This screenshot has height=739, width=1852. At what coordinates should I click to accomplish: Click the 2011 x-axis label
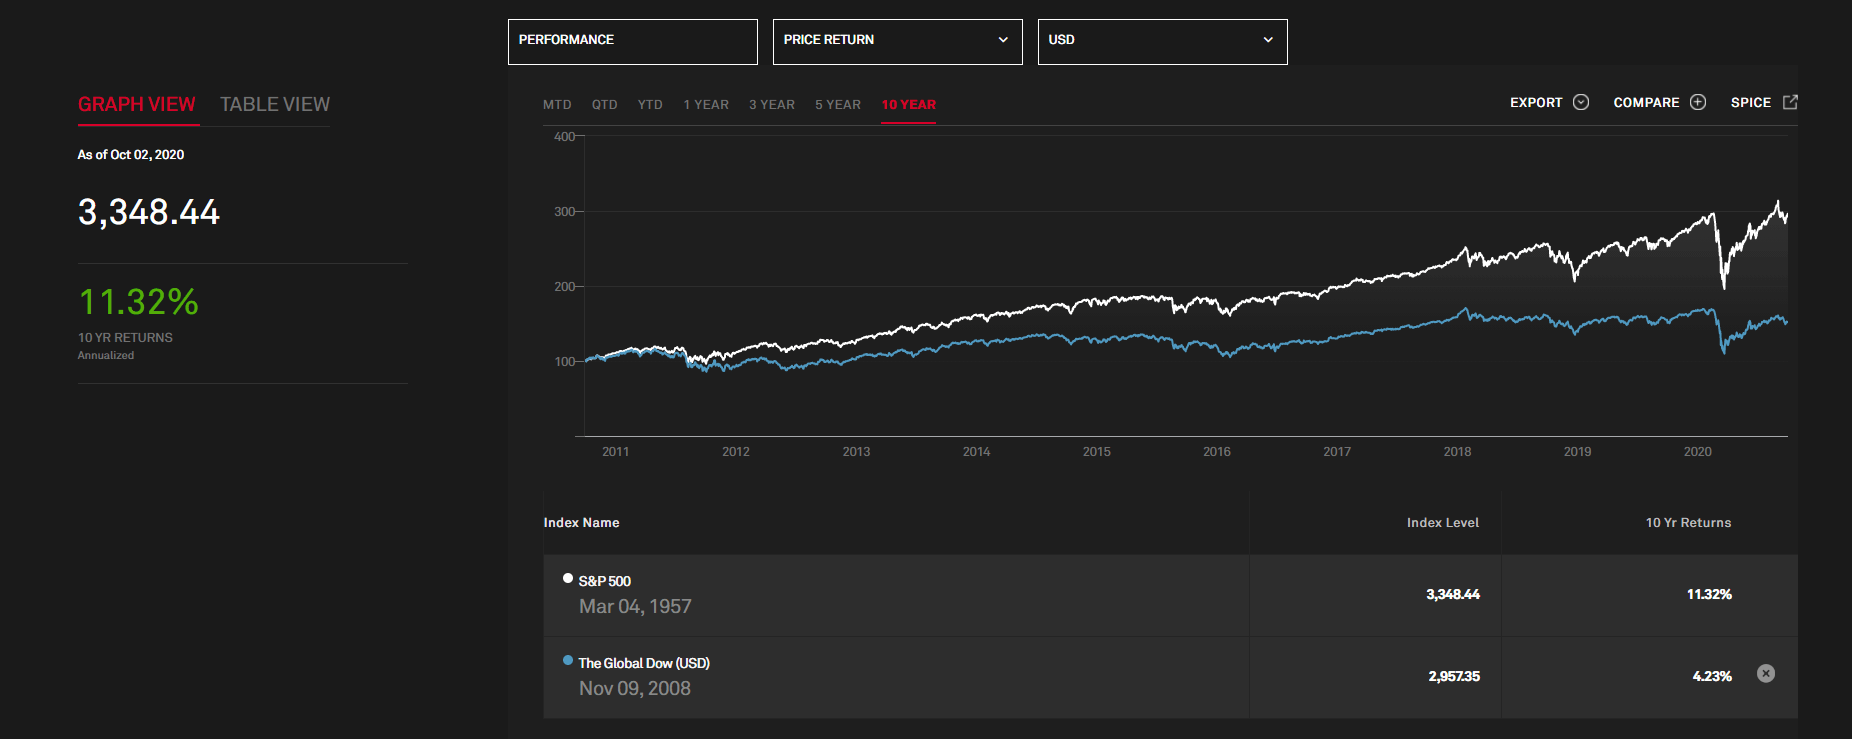click(x=615, y=452)
